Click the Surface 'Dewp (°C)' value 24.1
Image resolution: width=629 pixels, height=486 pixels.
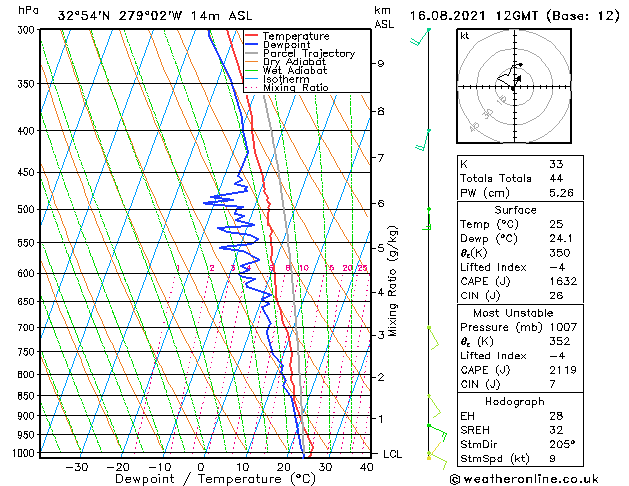click(561, 238)
